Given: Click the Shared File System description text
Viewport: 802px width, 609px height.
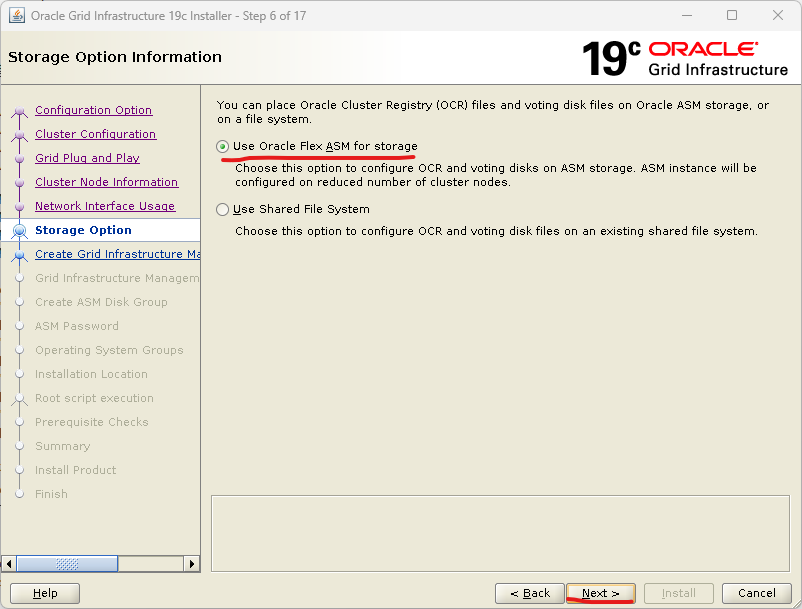Looking at the screenshot, I should 496,231.
